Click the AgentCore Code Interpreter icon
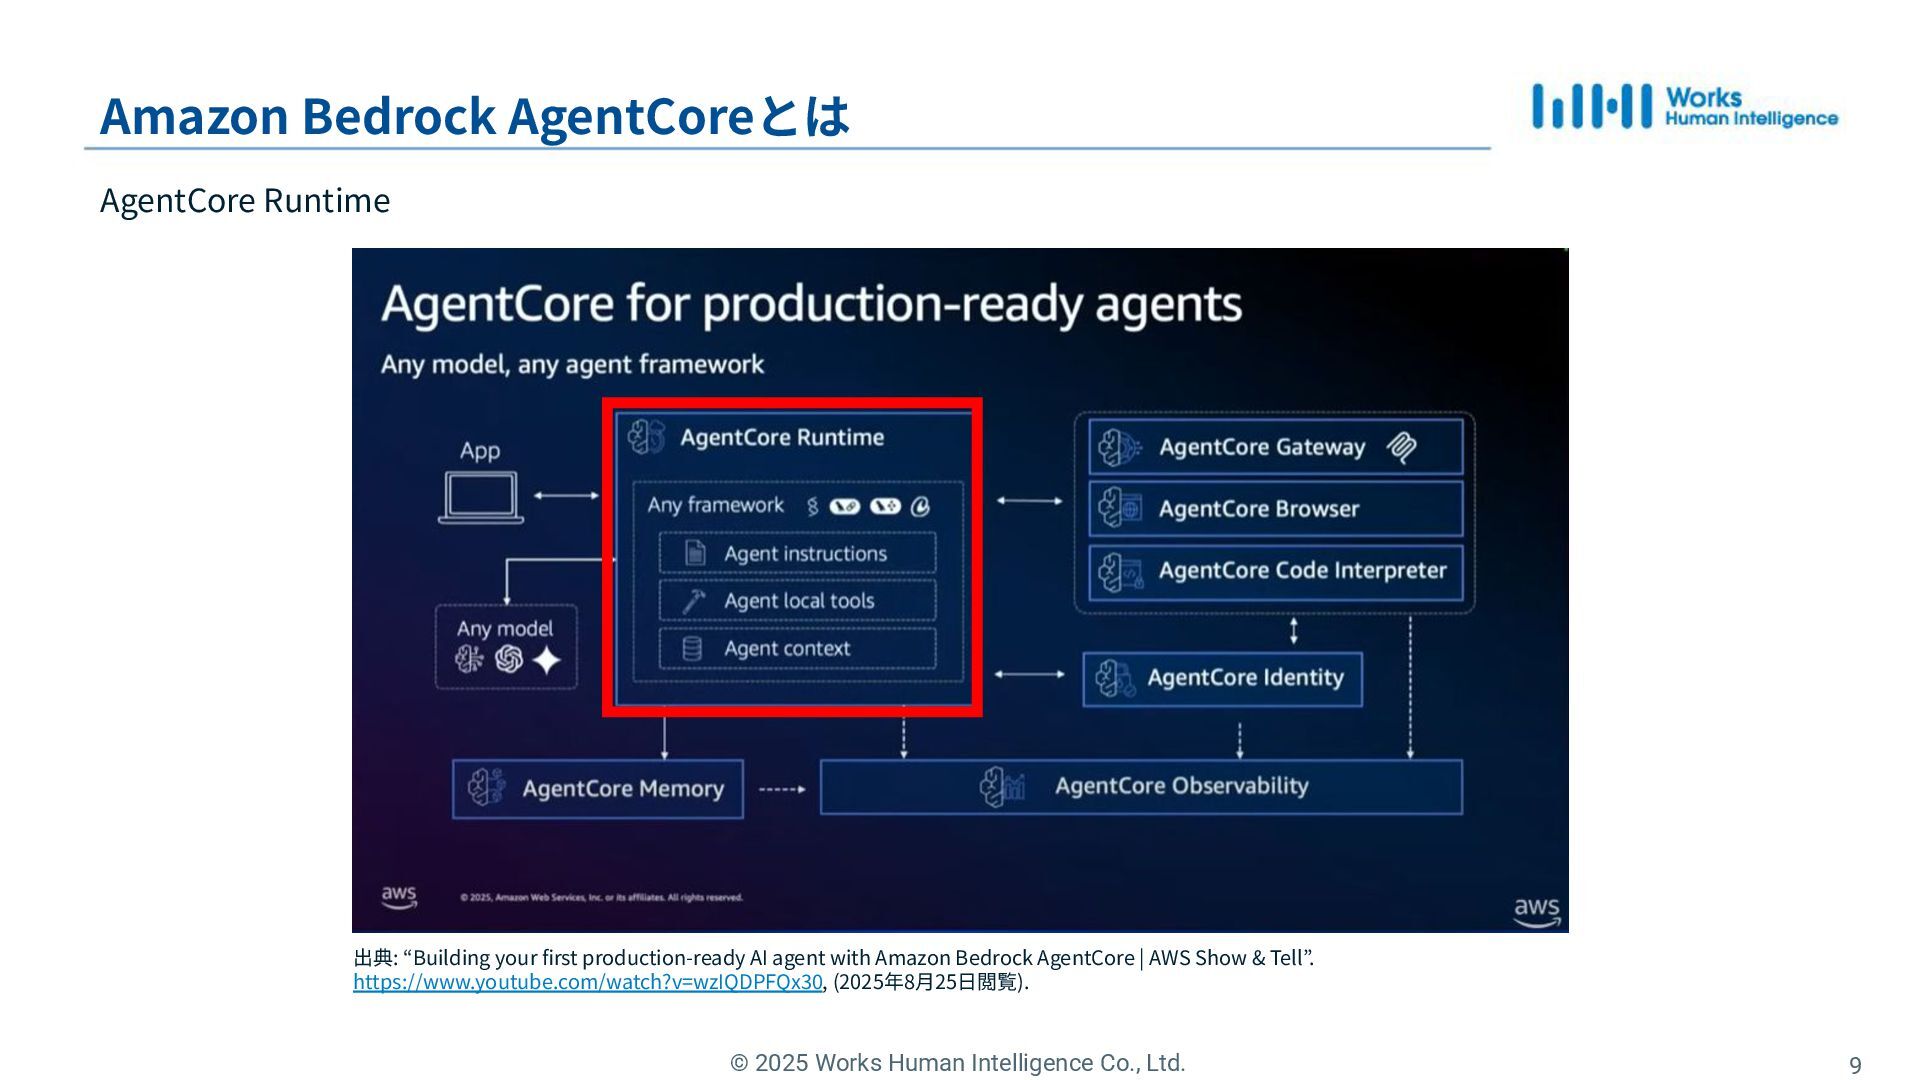 1120,572
